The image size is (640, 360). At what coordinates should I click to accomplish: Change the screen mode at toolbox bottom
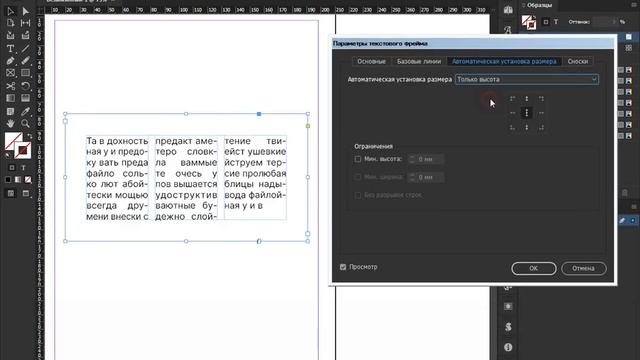tap(26, 193)
